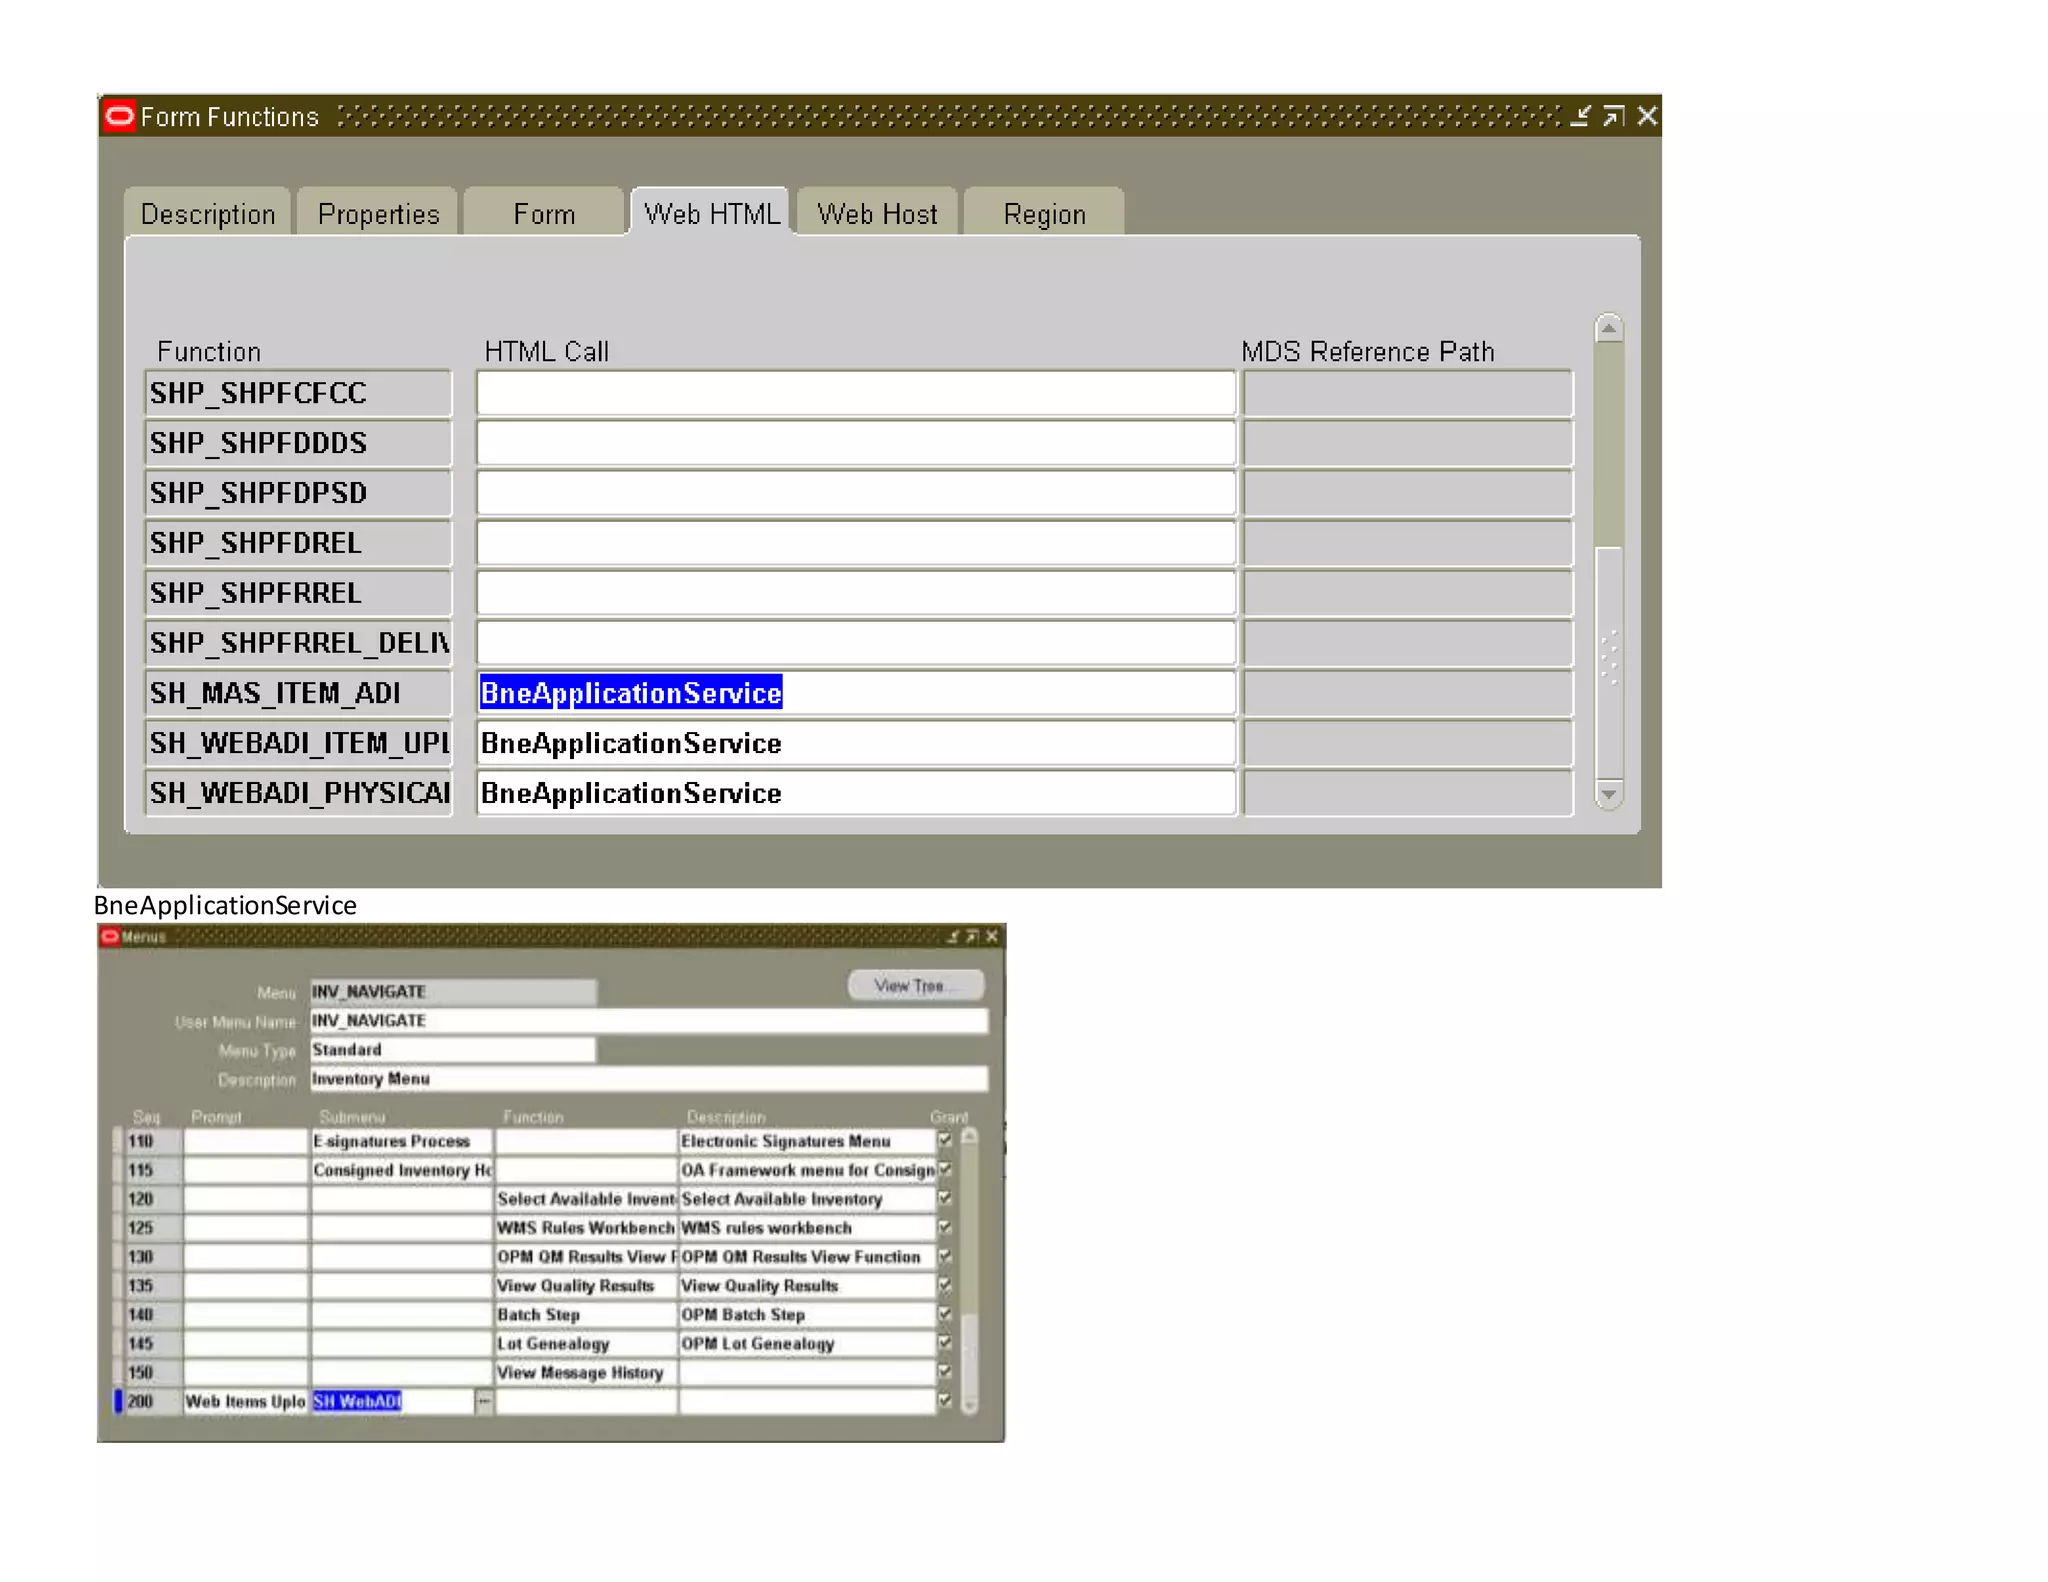Select function WMS Rules Workbench
Image resolution: width=2048 pixels, height=1582 pixels.
586,1228
